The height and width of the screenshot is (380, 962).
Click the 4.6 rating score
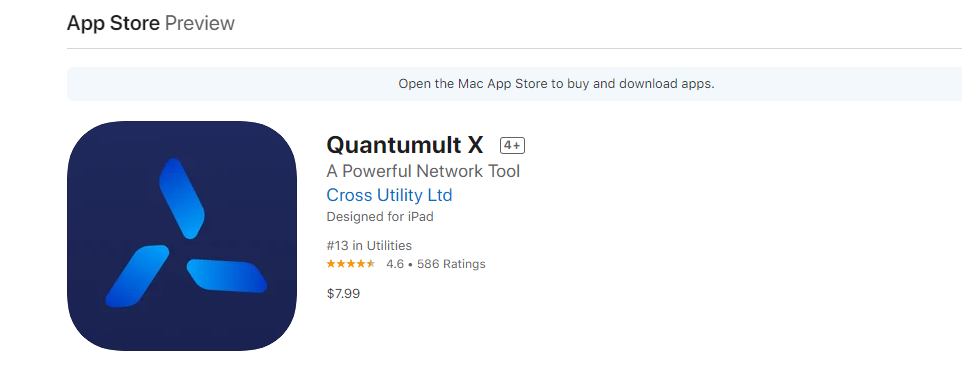coord(395,264)
